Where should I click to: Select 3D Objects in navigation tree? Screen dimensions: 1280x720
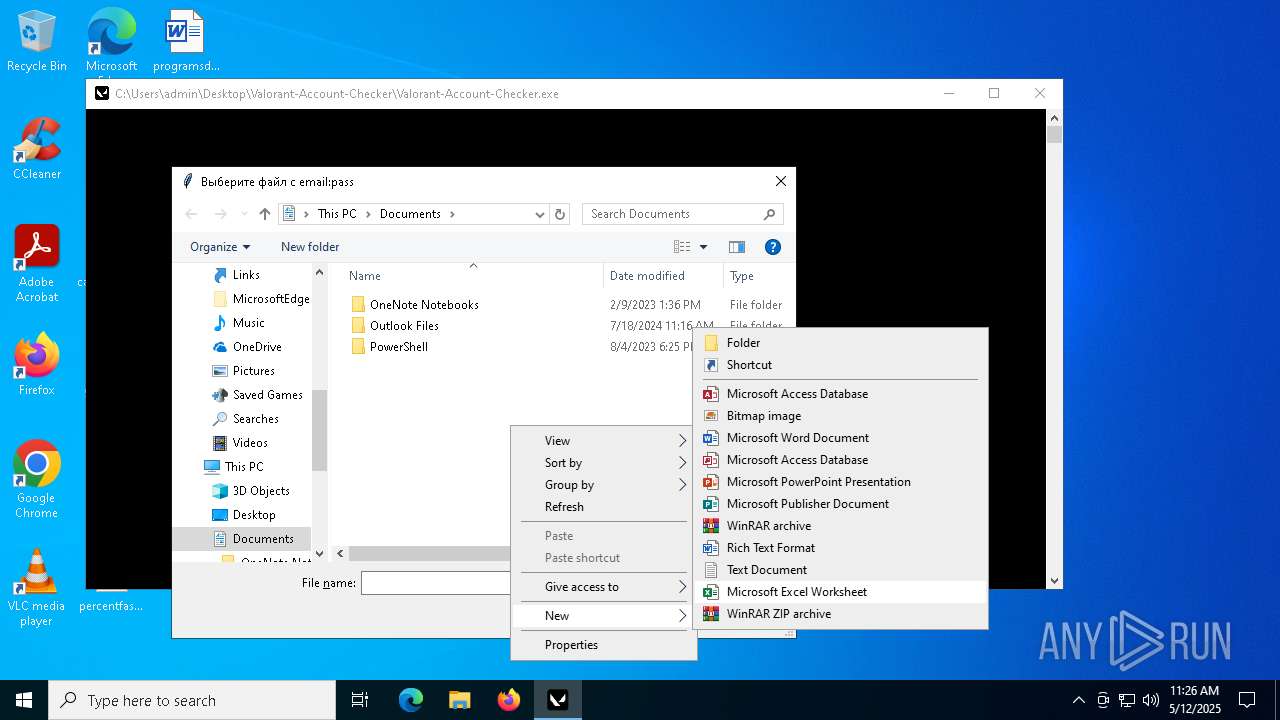261,491
